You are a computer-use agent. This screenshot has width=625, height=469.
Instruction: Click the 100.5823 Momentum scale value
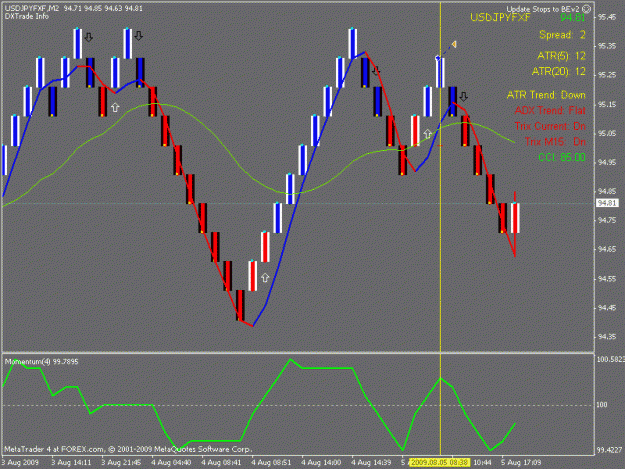[610, 359]
